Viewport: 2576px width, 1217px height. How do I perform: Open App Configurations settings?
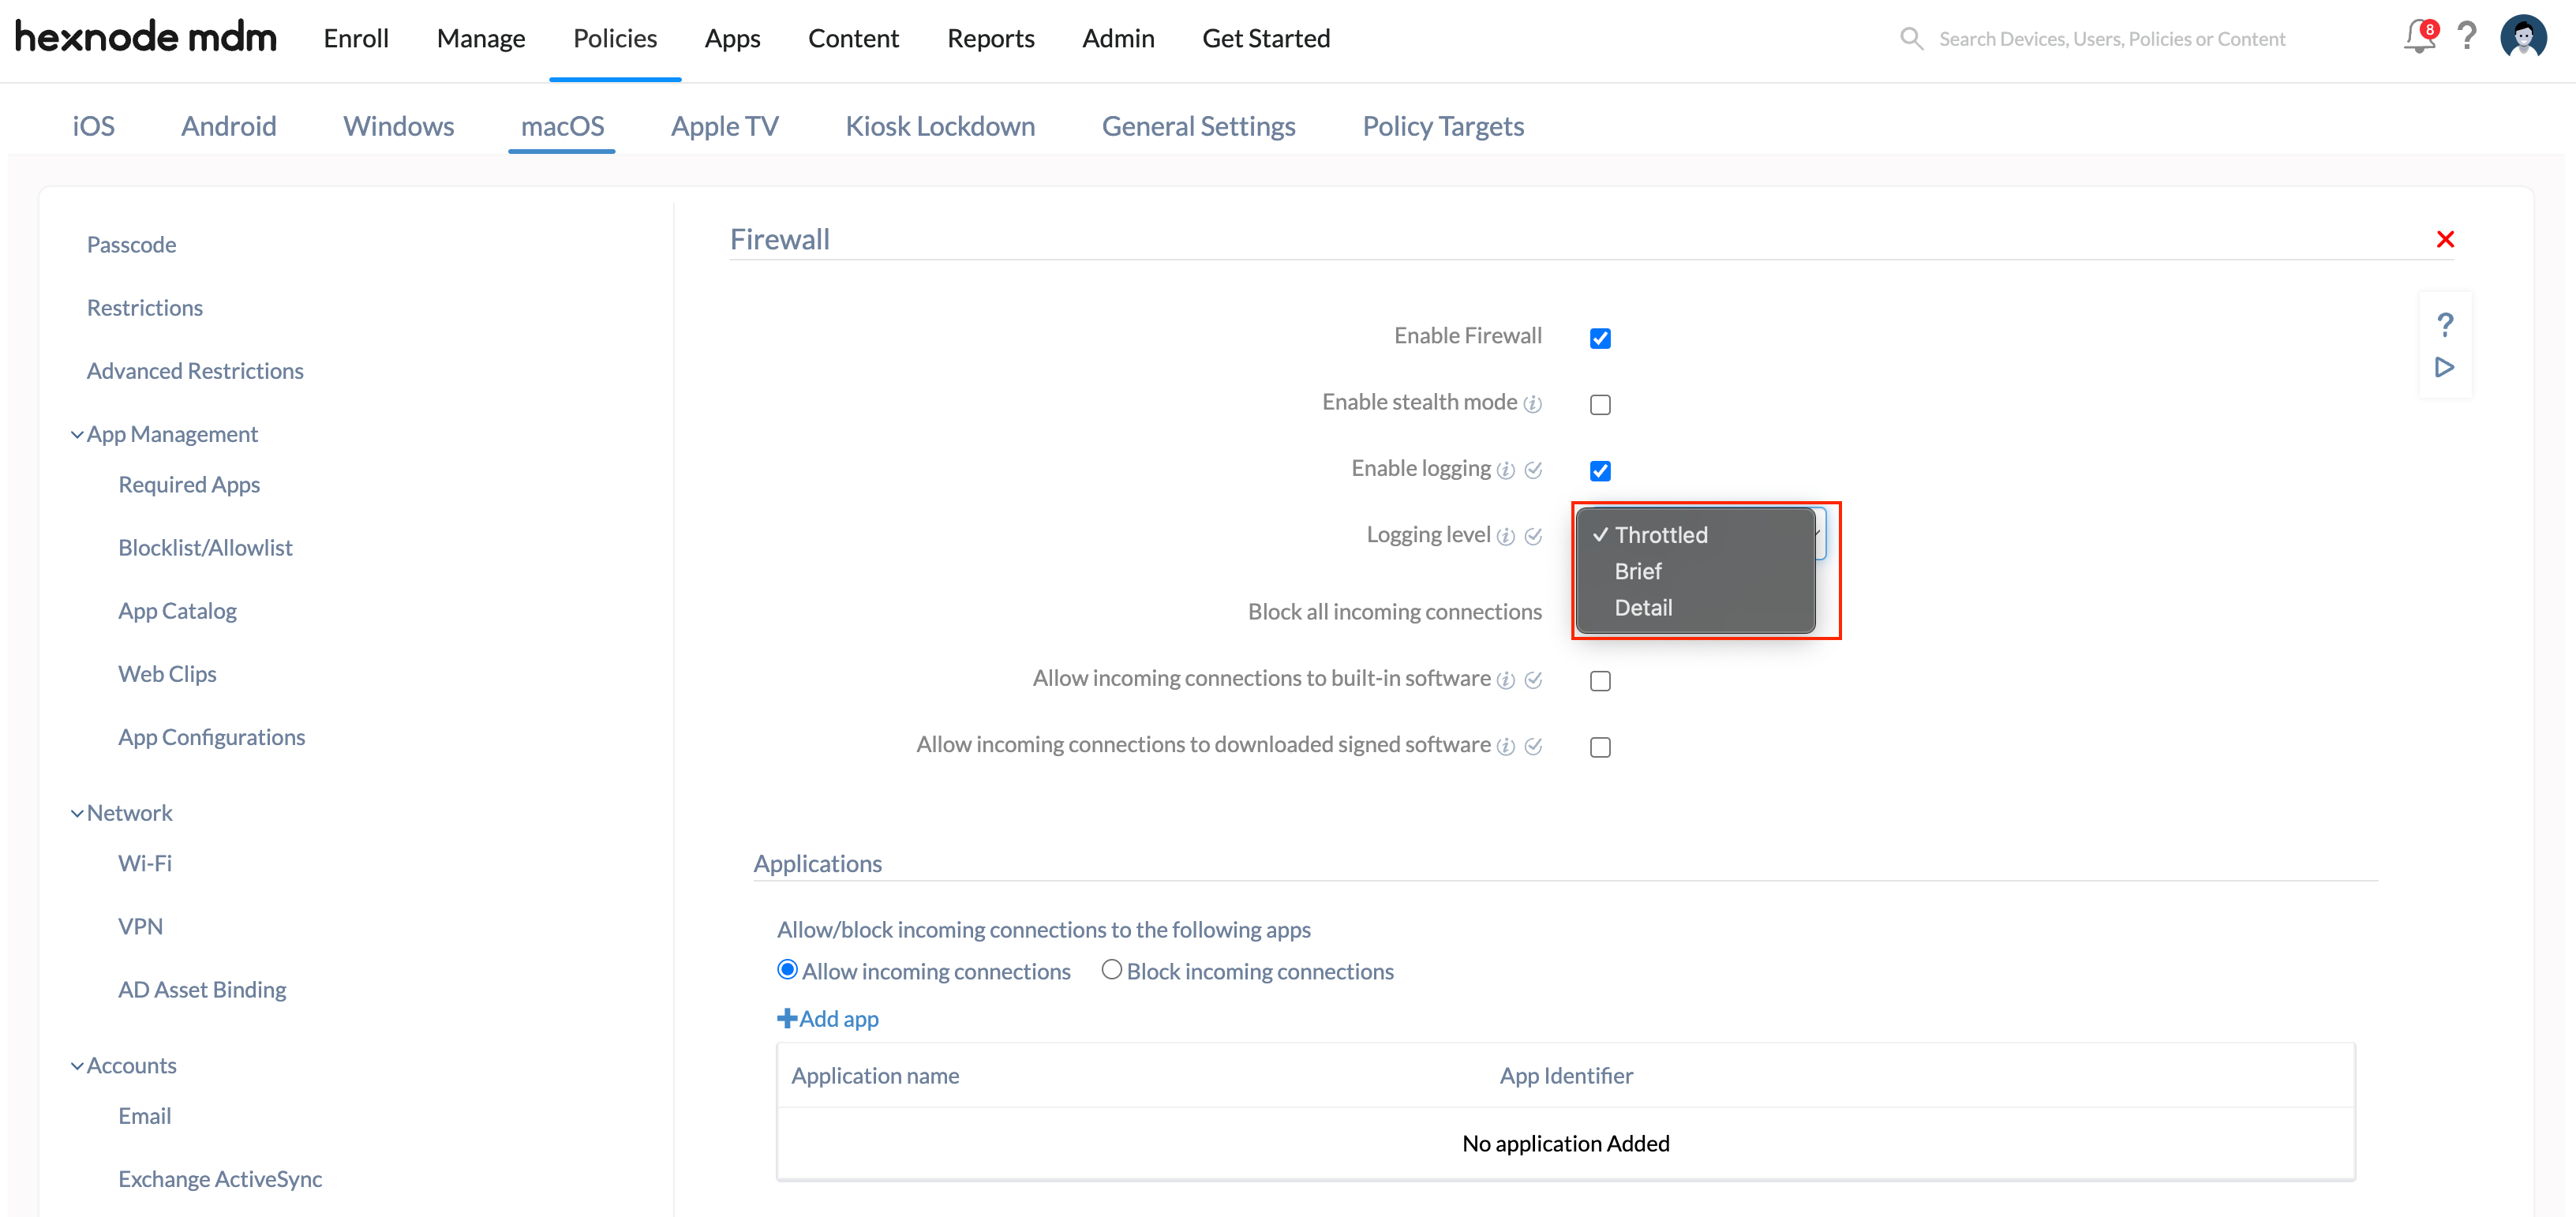pos(211,737)
